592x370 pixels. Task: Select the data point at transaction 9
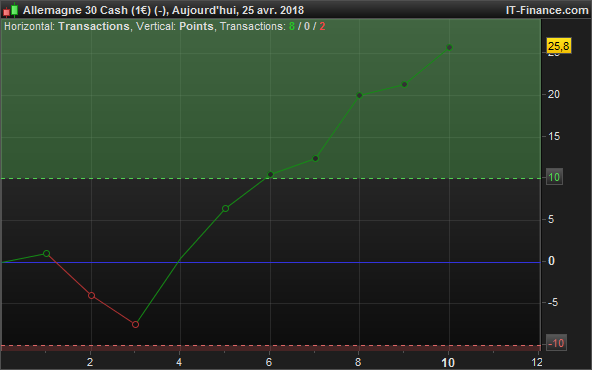(x=404, y=85)
